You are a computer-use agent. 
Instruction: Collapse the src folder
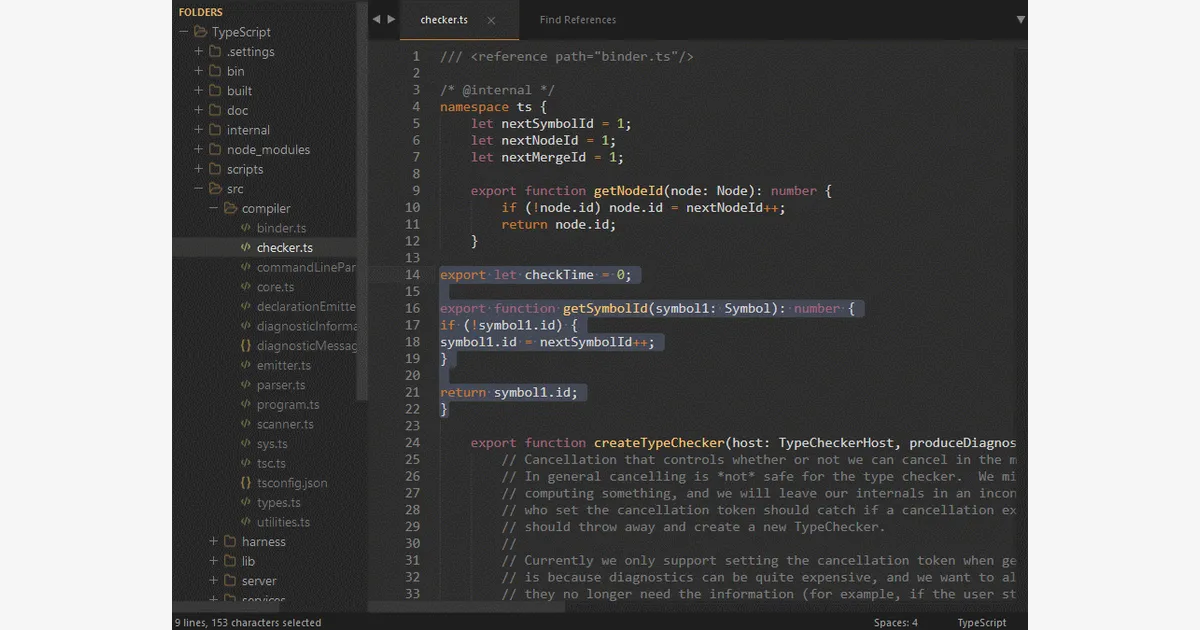point(199,189)
